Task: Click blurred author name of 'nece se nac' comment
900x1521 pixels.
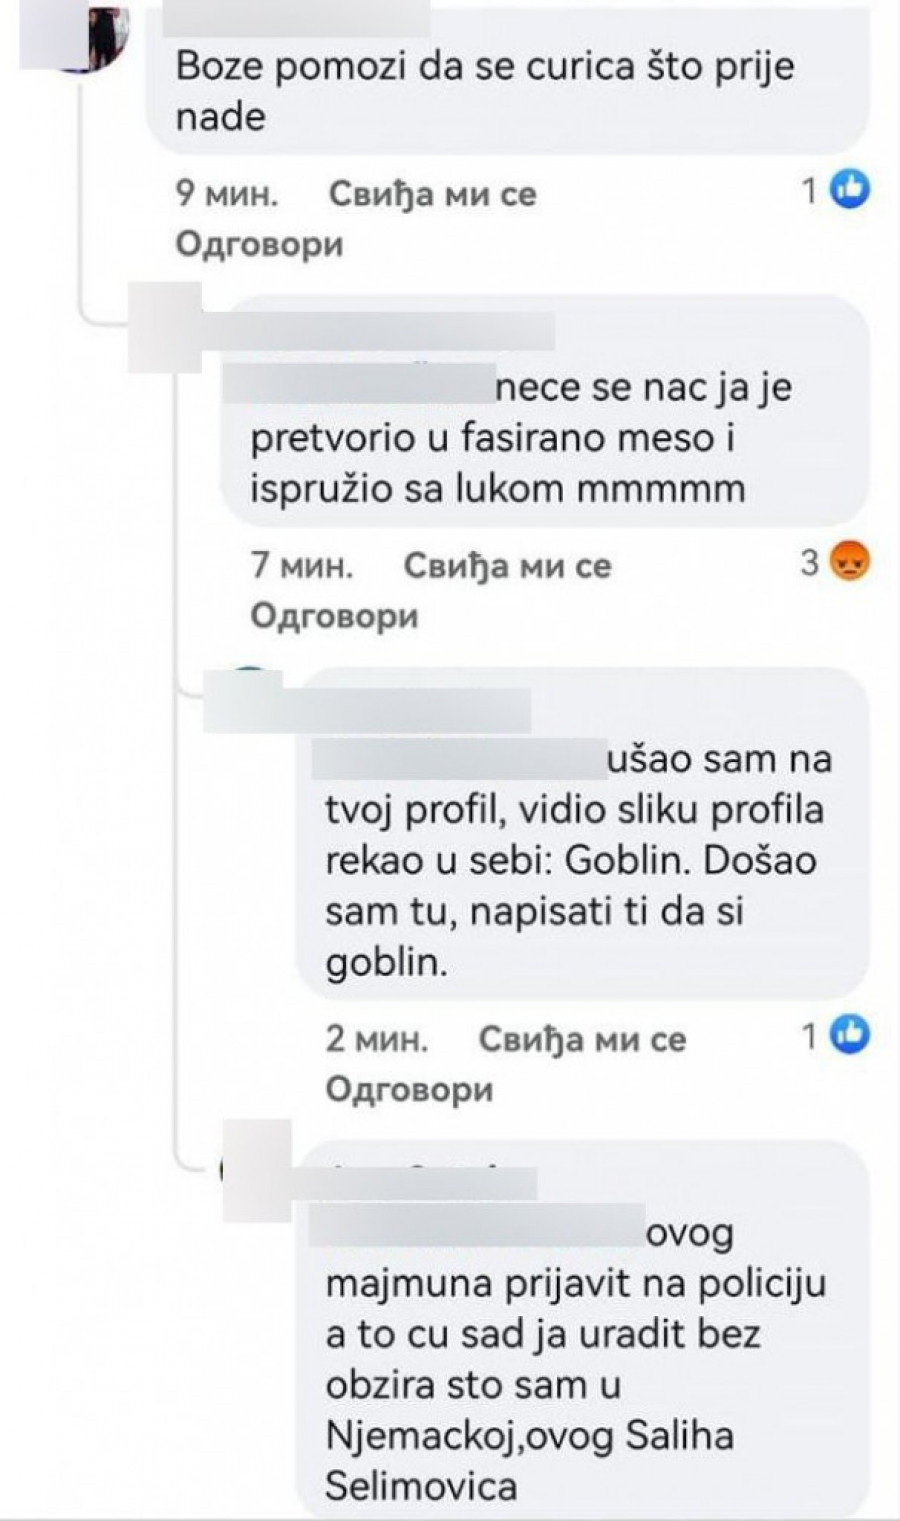Action: 378,331
